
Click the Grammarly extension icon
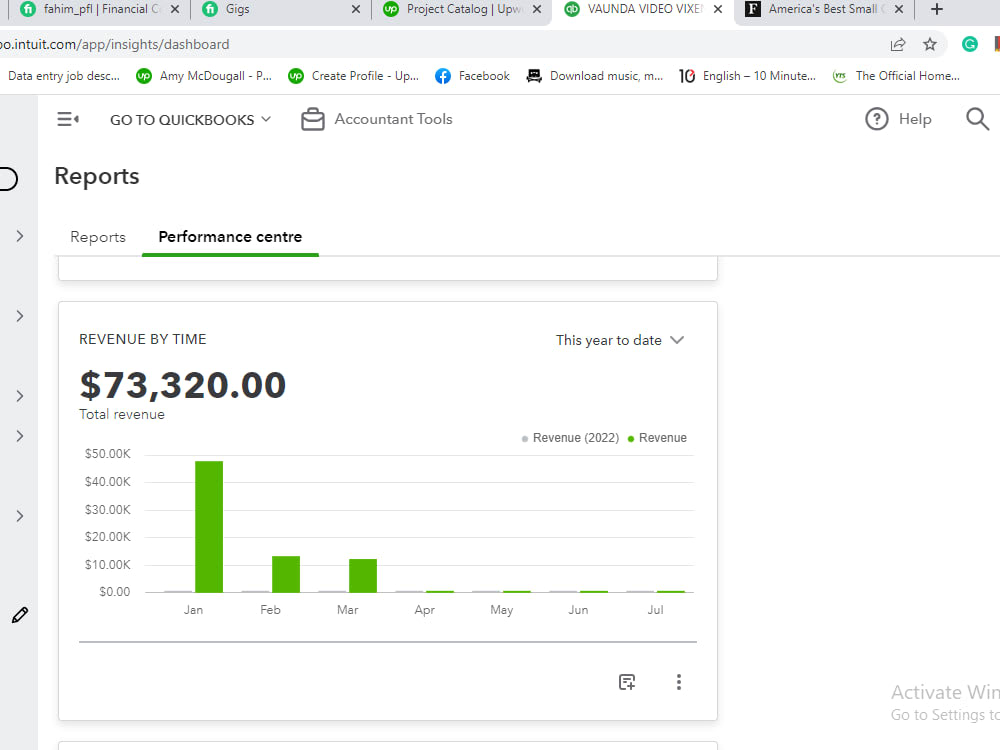click(969, 44)
